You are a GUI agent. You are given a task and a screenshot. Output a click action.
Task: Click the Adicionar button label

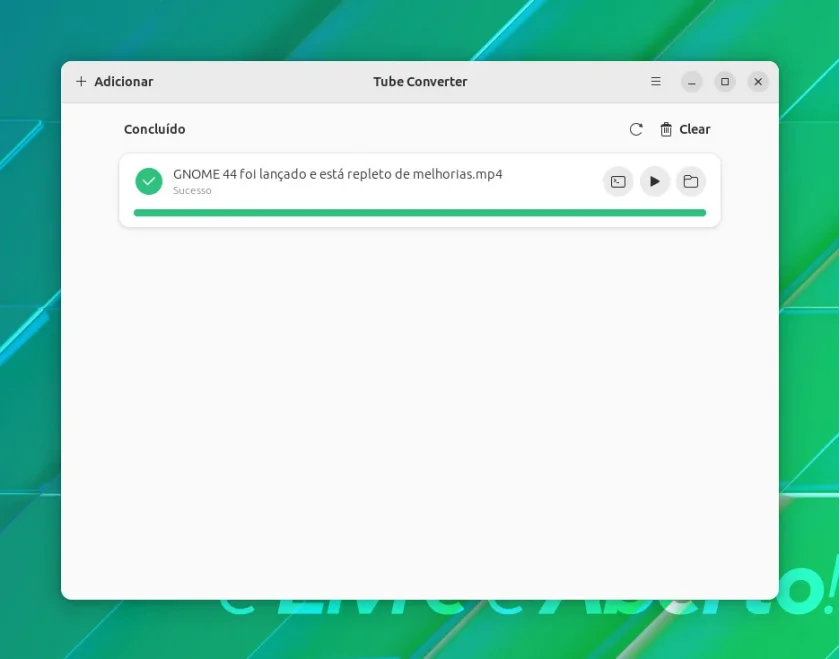pyautogui.click(x=124, y=81)
